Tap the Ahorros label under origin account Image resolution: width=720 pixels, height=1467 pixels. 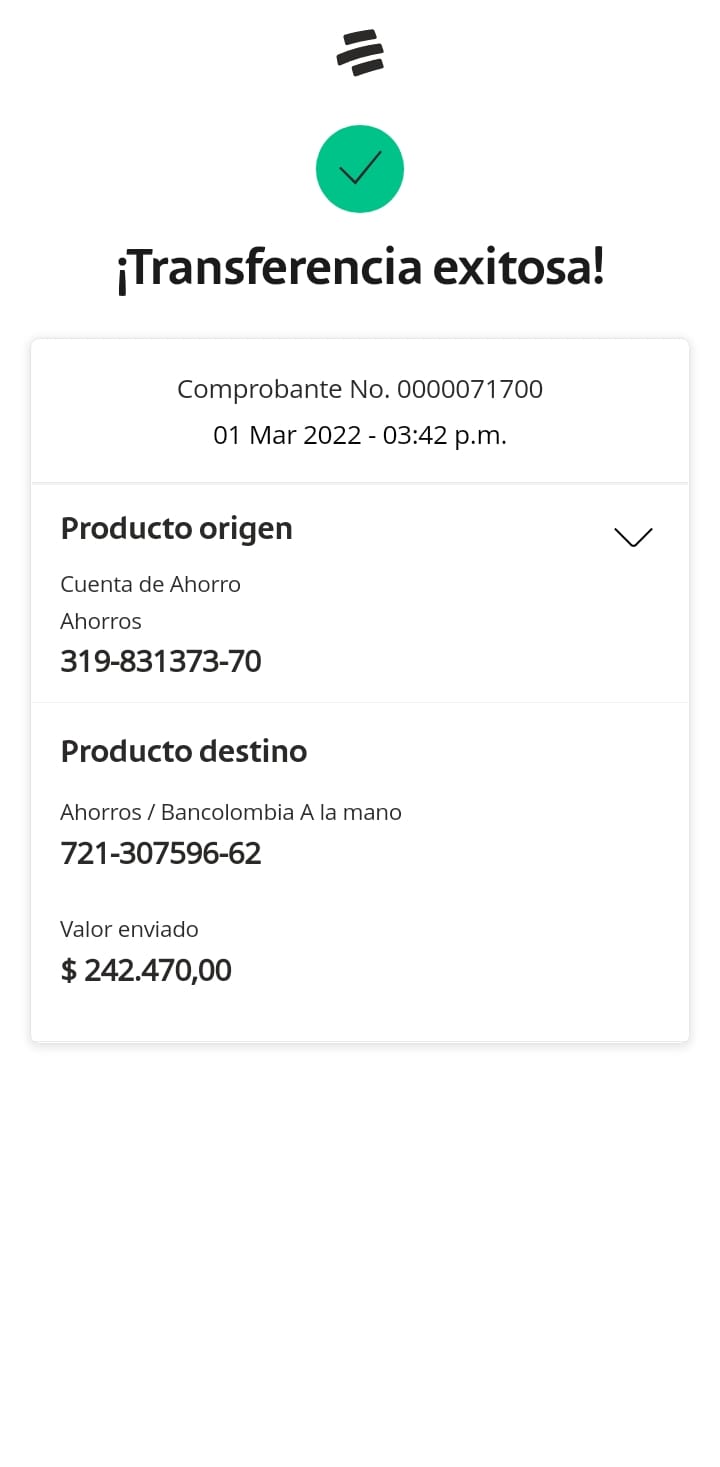tap(101, 621)
